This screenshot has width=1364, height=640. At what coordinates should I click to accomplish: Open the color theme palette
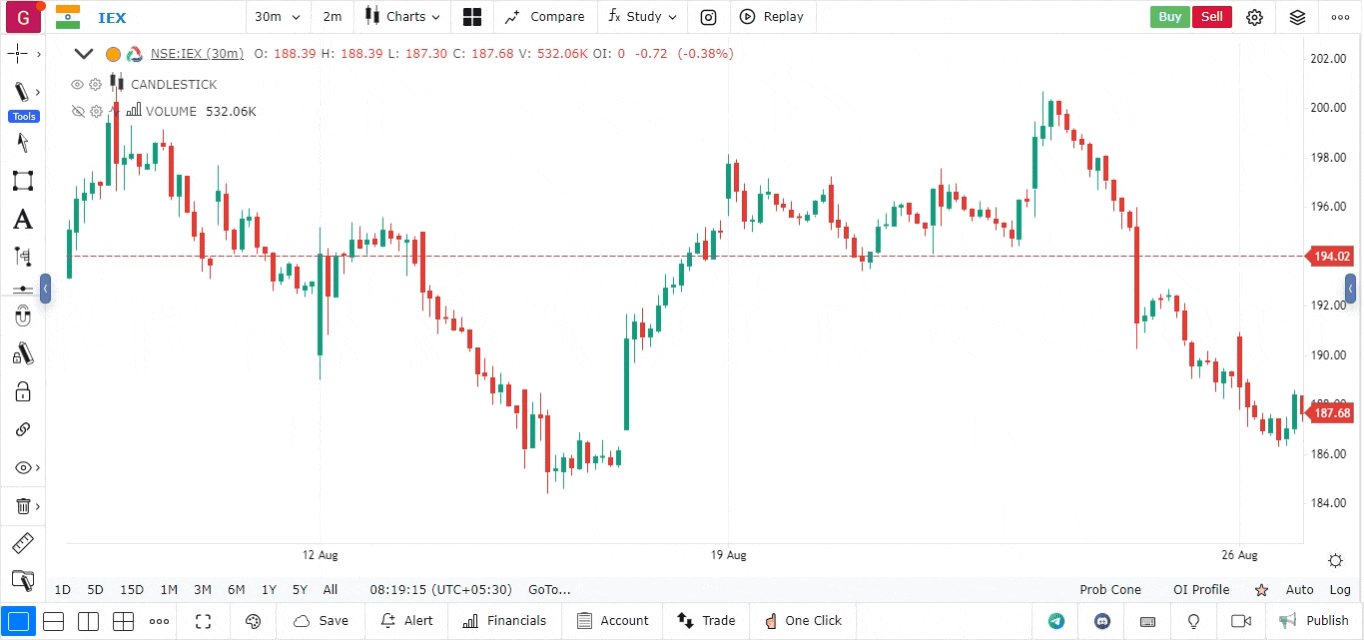point(253,621)
